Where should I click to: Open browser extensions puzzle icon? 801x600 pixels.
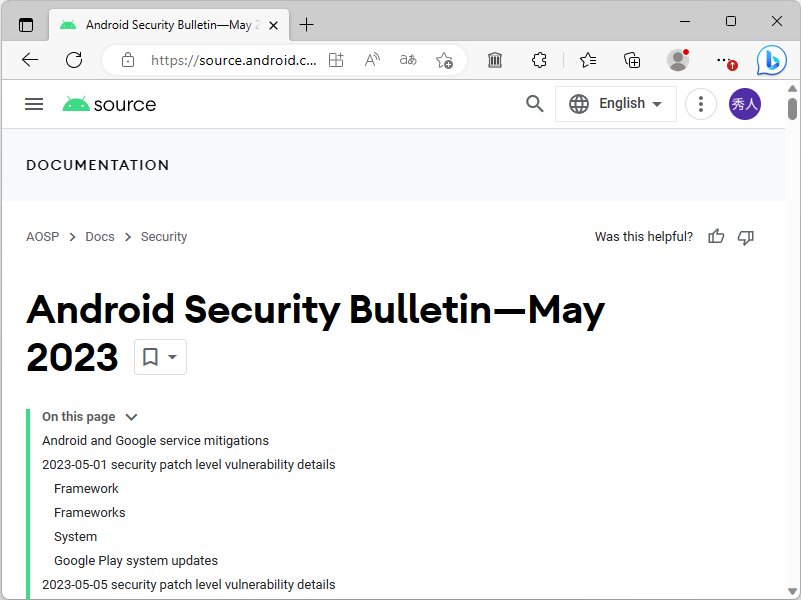tap(539, 60)
